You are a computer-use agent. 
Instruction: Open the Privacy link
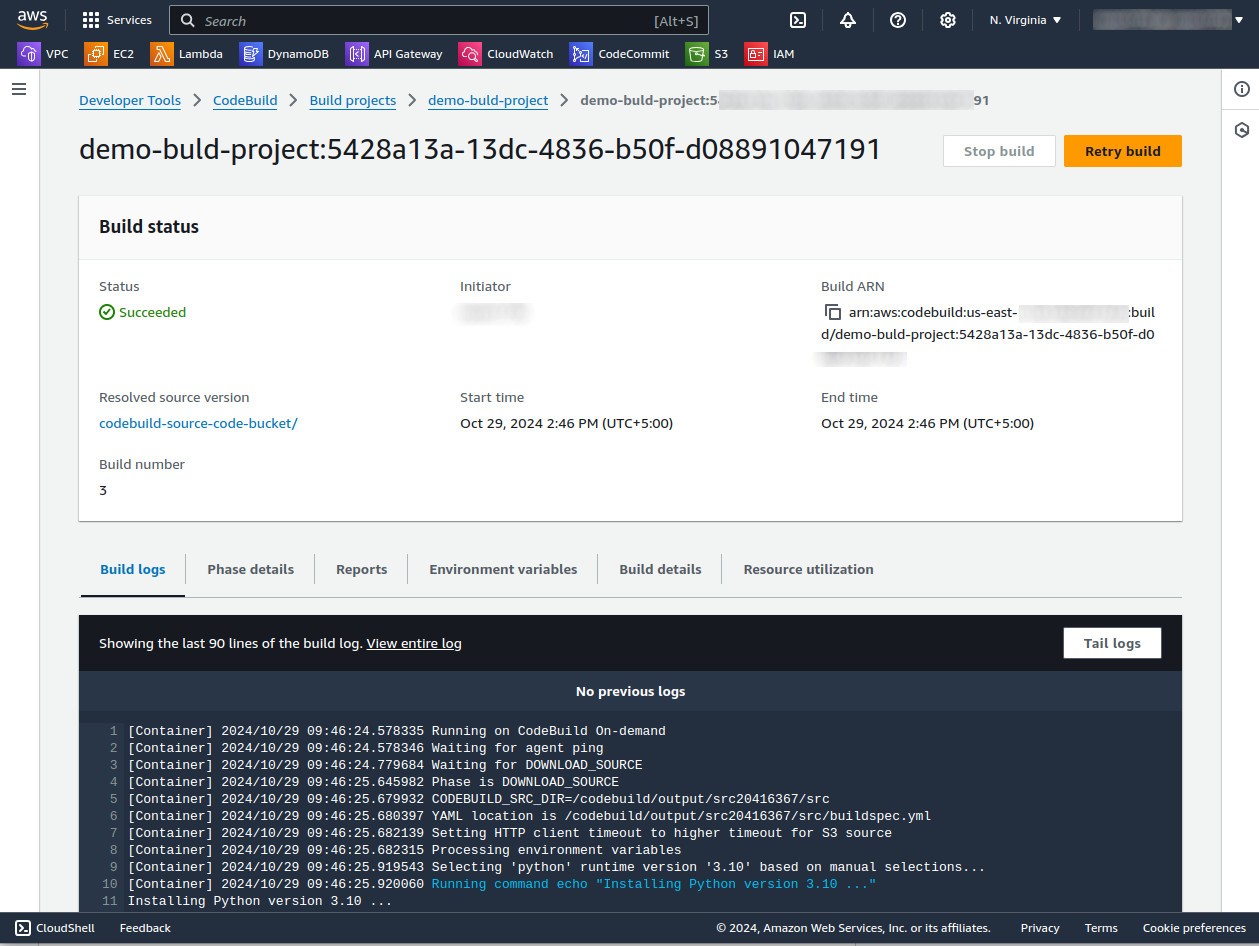(x=1040, y=928)
